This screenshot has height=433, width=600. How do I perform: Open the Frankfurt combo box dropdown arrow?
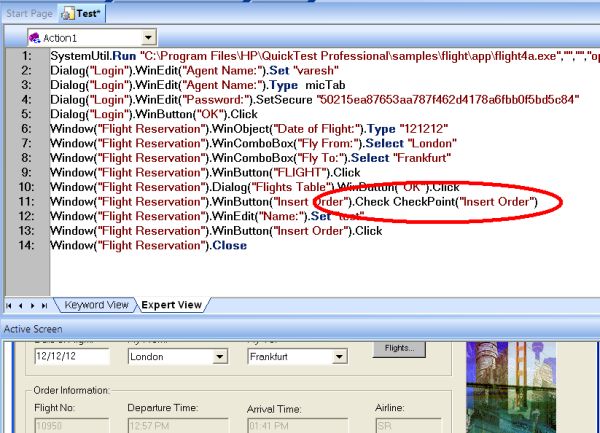(339, 356)
